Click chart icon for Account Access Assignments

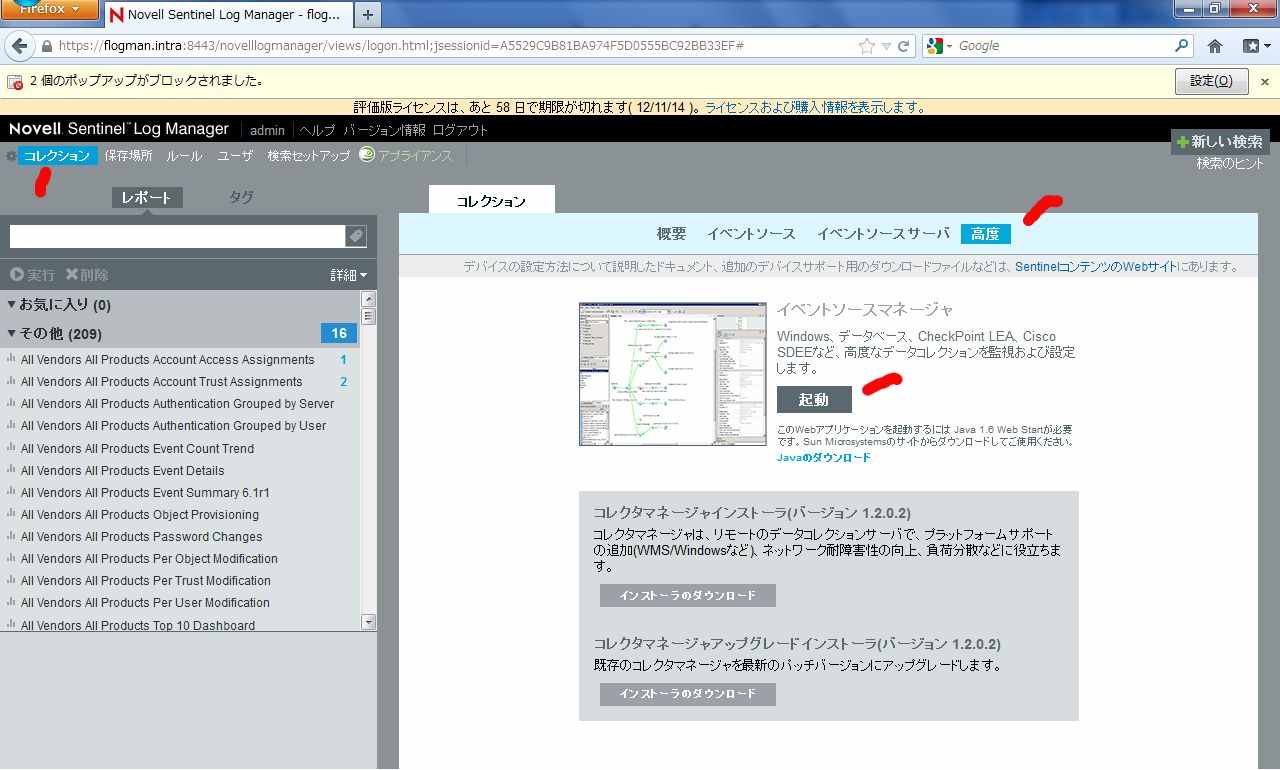[11, 360]
